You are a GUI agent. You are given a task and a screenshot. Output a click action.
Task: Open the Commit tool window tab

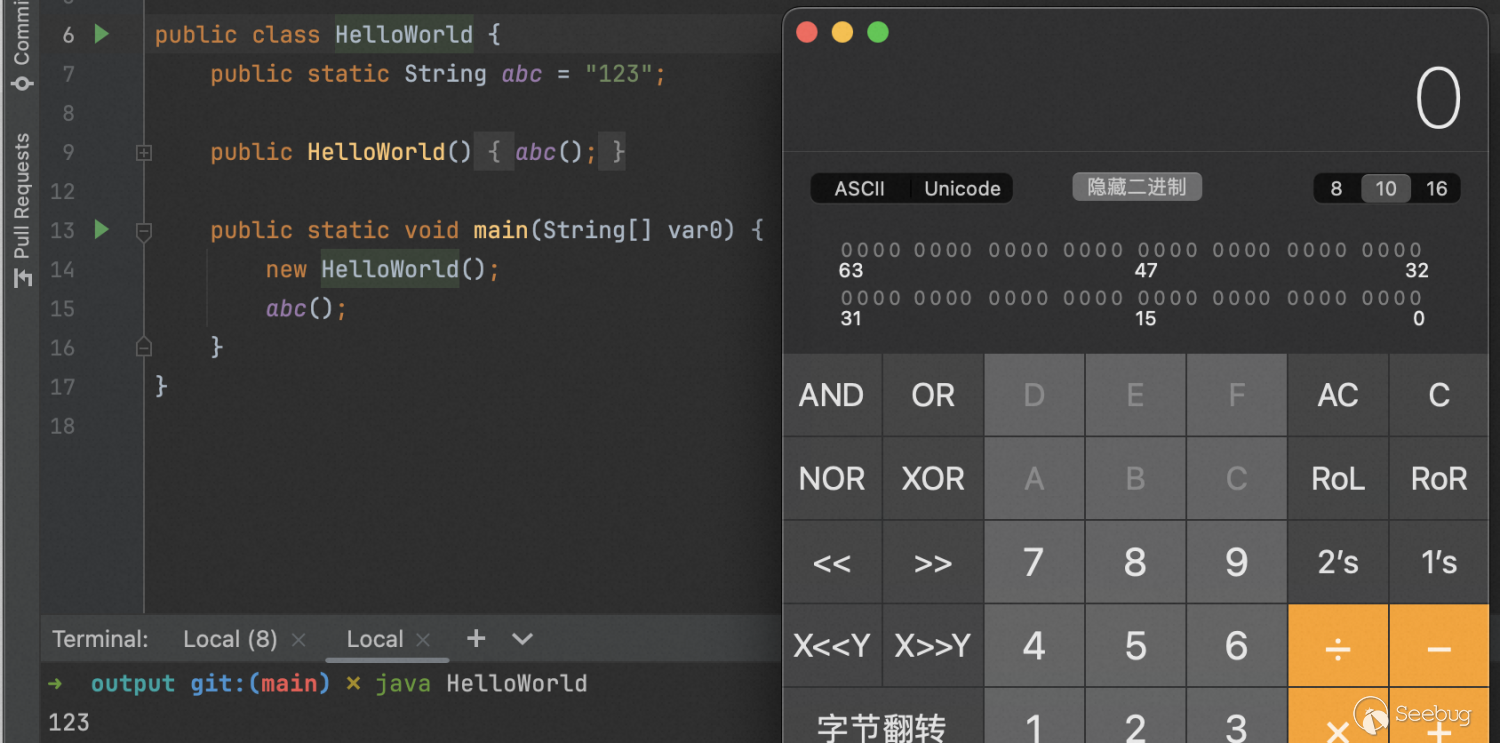pos(21,46)
